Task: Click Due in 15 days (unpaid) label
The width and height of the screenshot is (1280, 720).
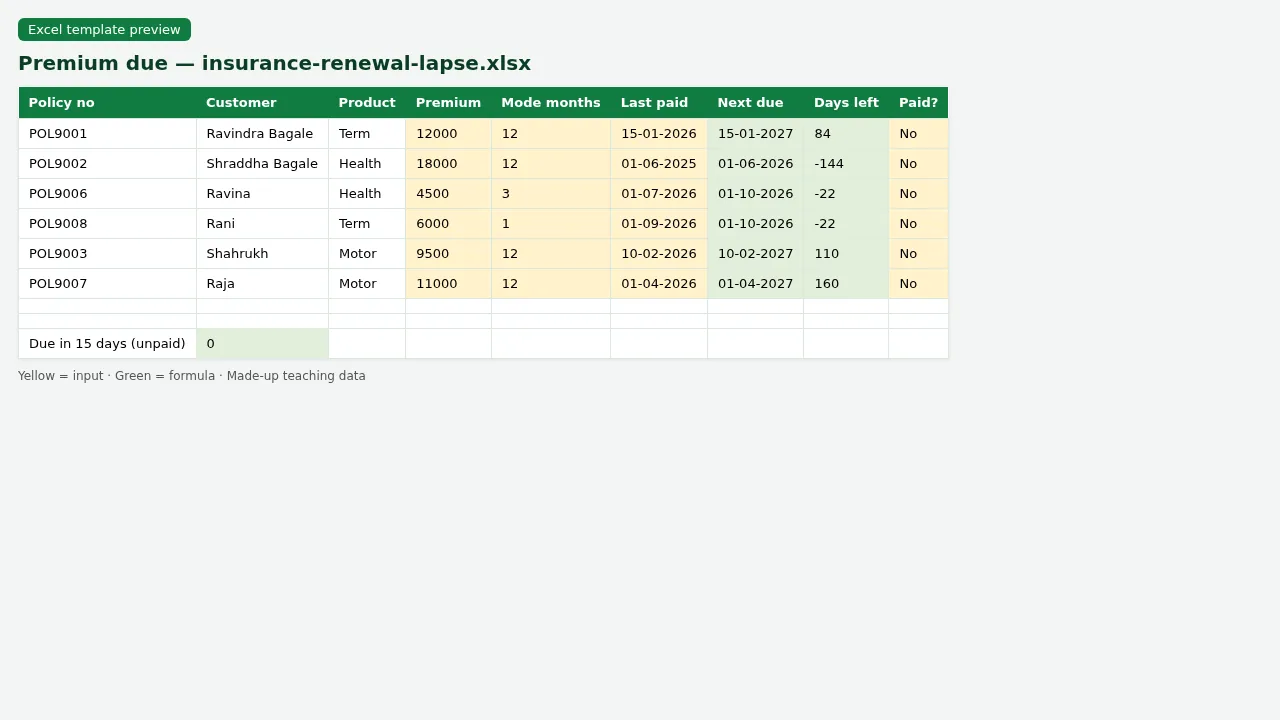Action: tap(107, 344)
